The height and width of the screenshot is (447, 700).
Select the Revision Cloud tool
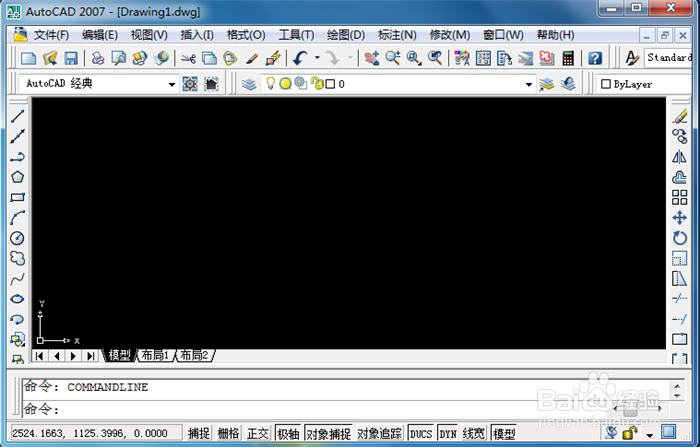tap(17, 258)
